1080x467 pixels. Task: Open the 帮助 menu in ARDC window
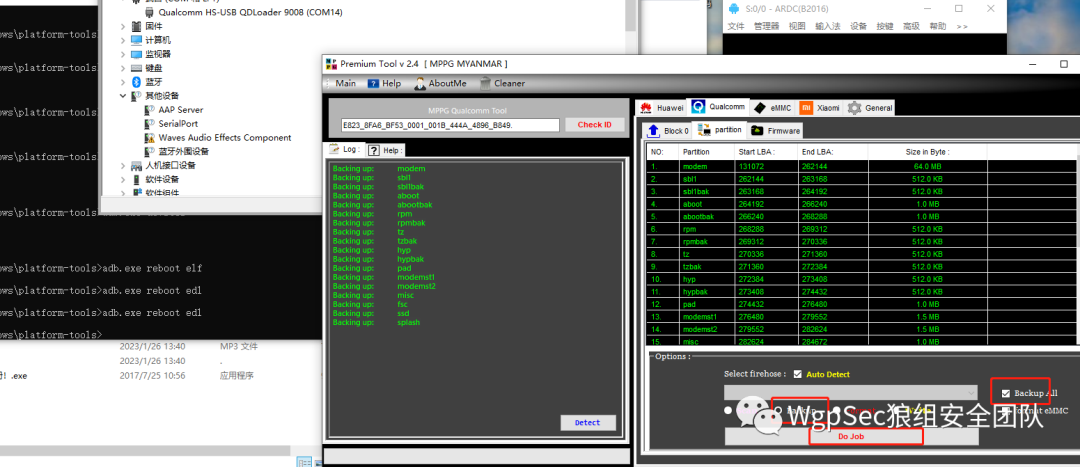pos(937,26)
